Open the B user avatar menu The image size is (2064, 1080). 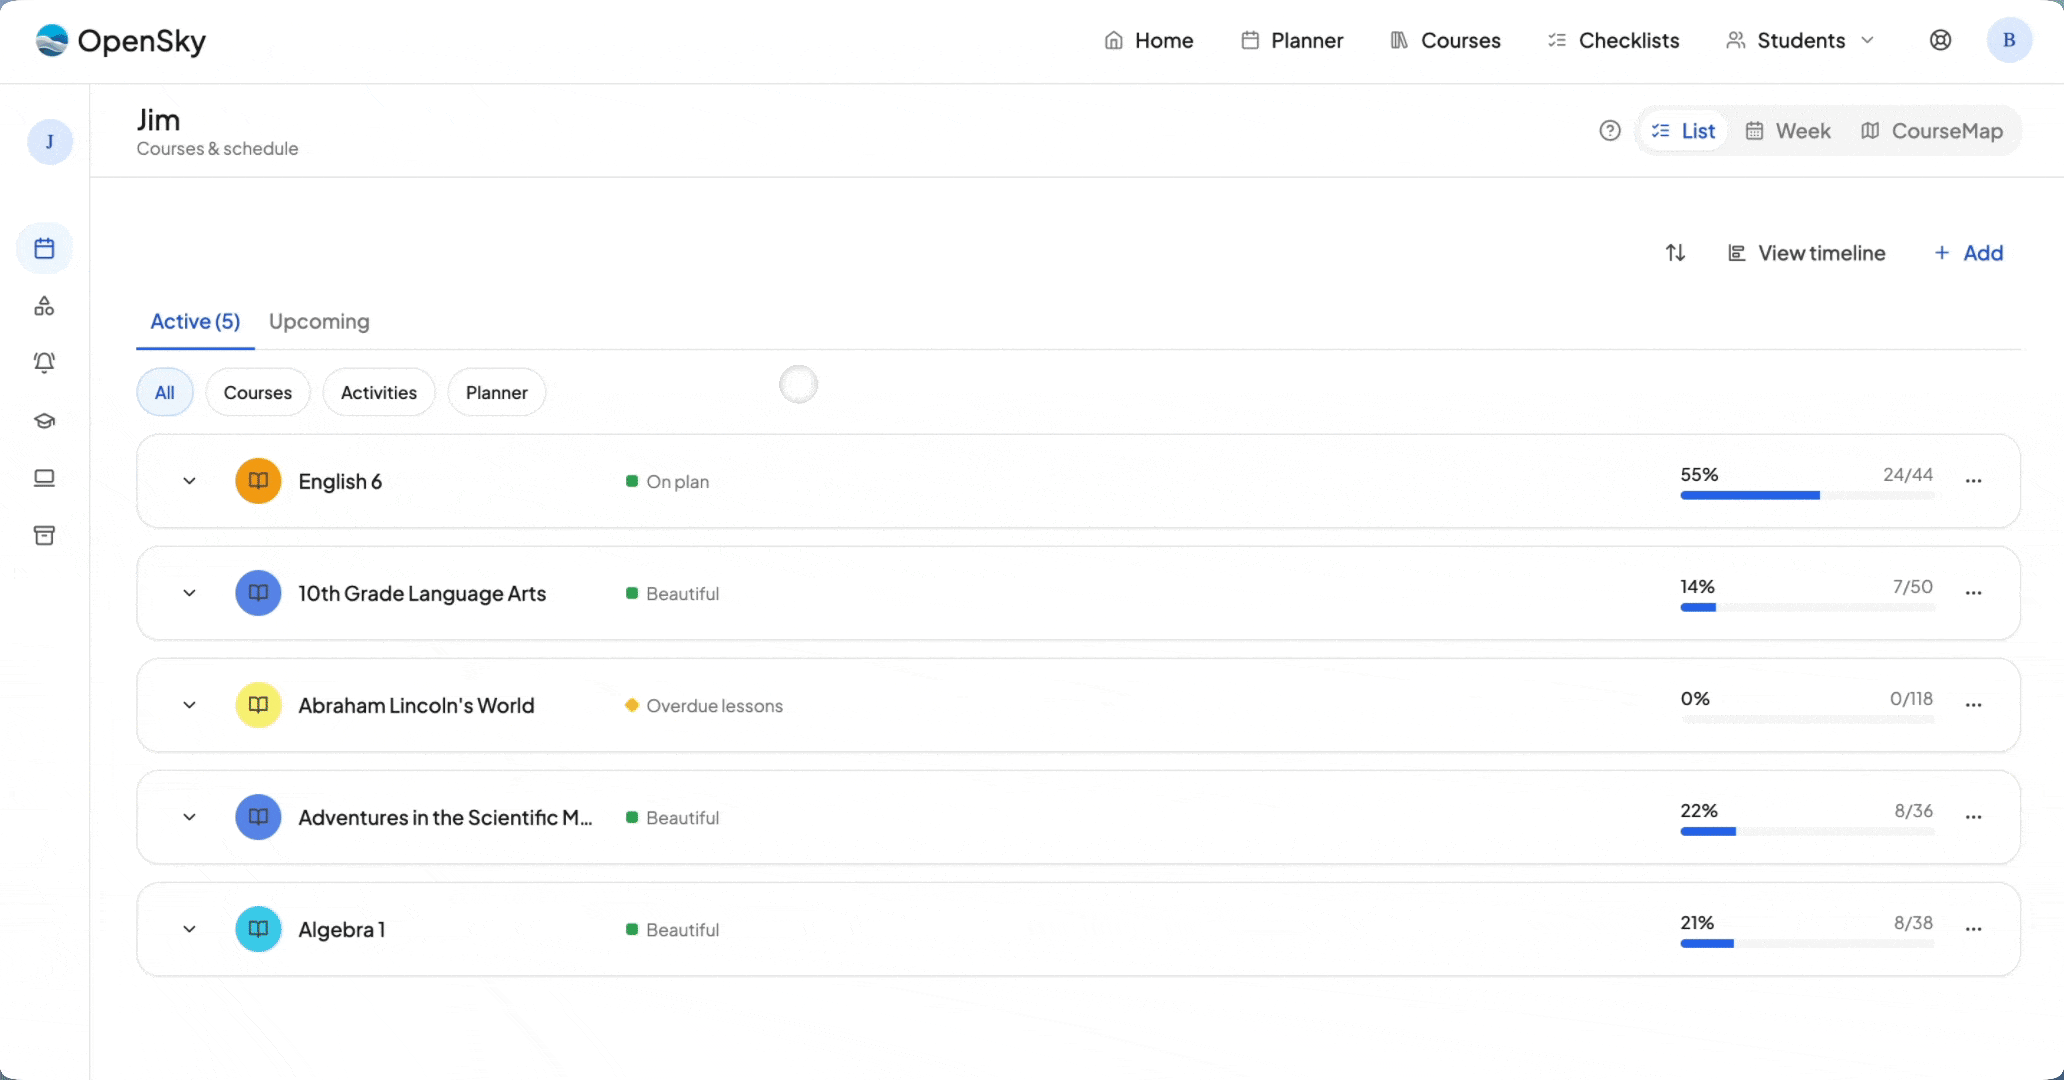pyautogui.click(x=2009, y=41)
